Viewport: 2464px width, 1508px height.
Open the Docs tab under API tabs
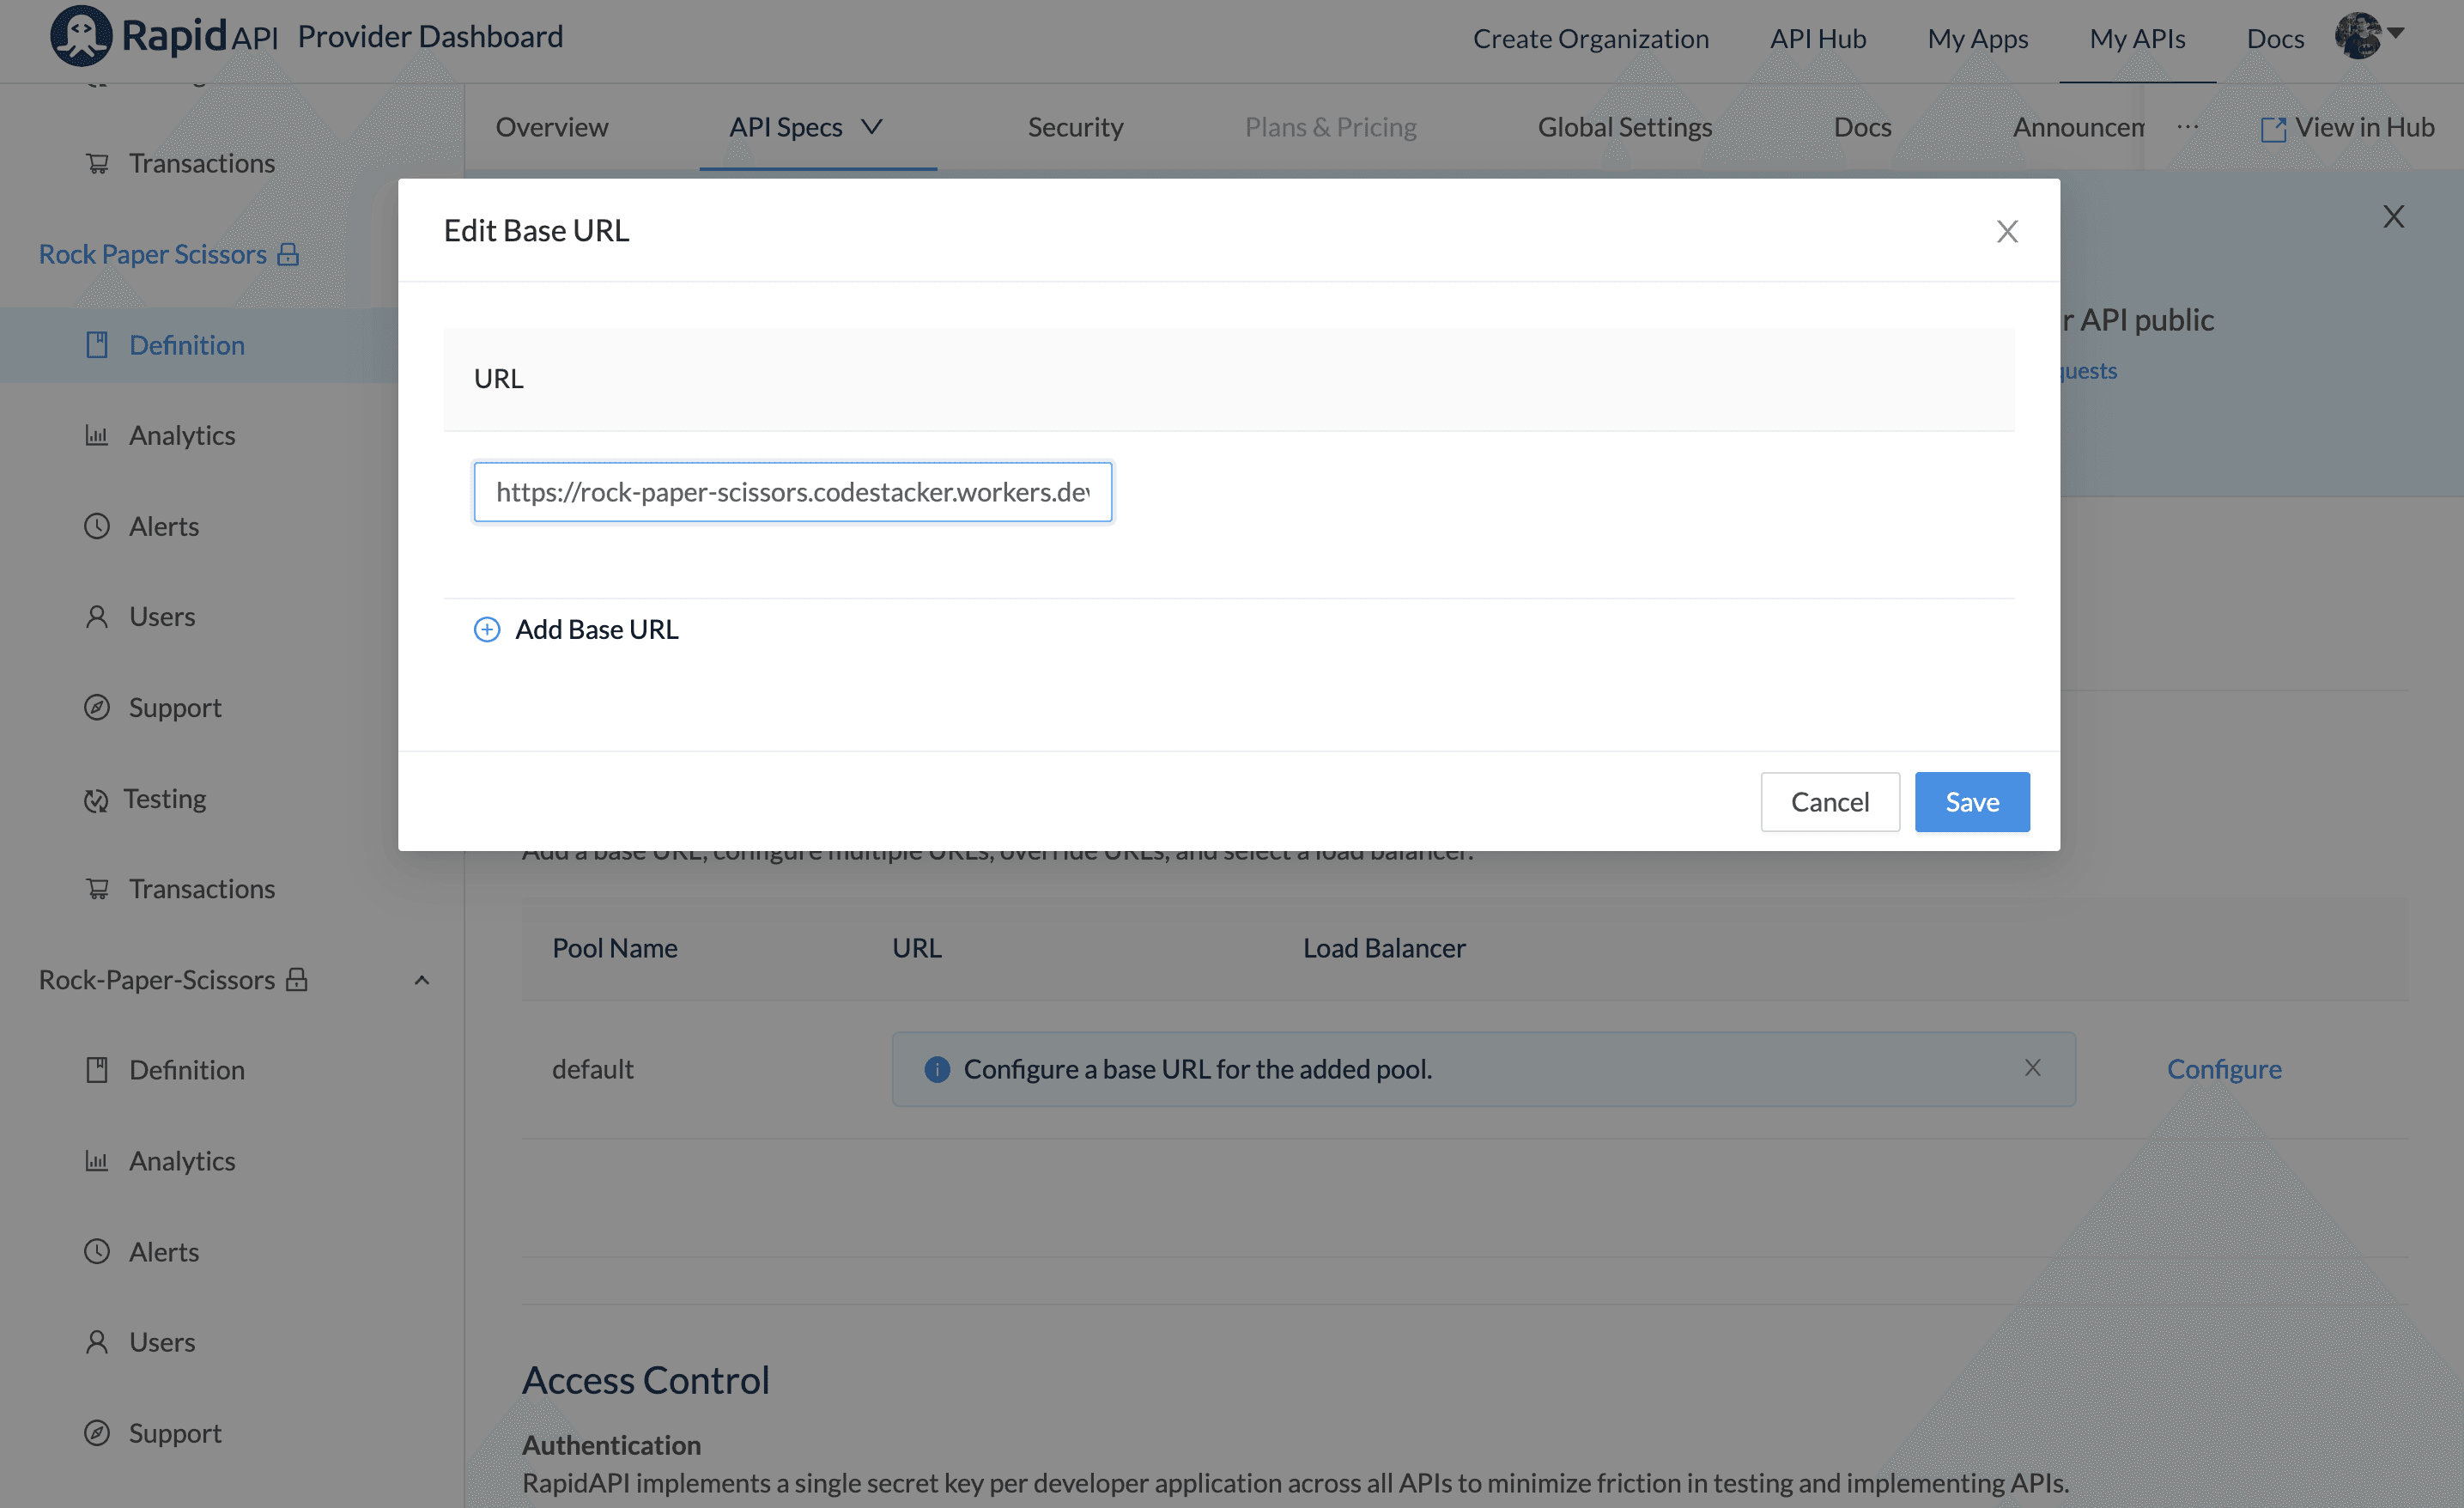click(x=1863, y=127)
